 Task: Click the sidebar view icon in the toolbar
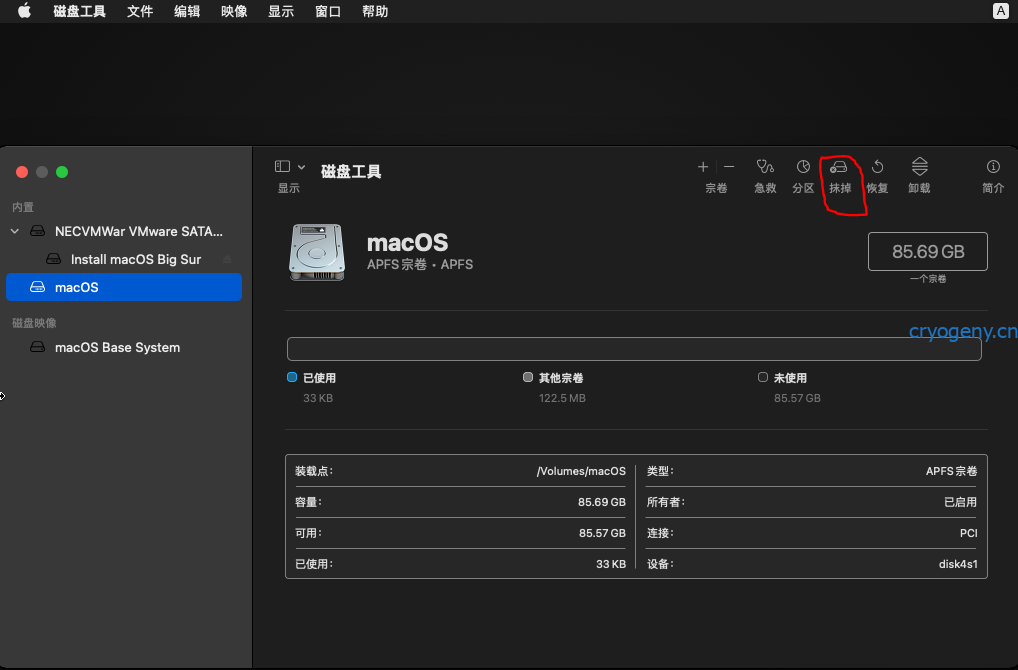(282, 167)
